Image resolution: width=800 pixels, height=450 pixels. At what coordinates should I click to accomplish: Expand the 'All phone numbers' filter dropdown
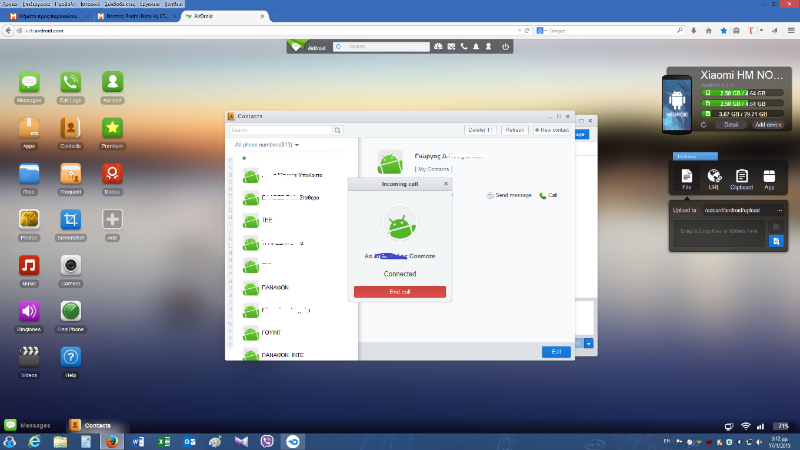266,145
